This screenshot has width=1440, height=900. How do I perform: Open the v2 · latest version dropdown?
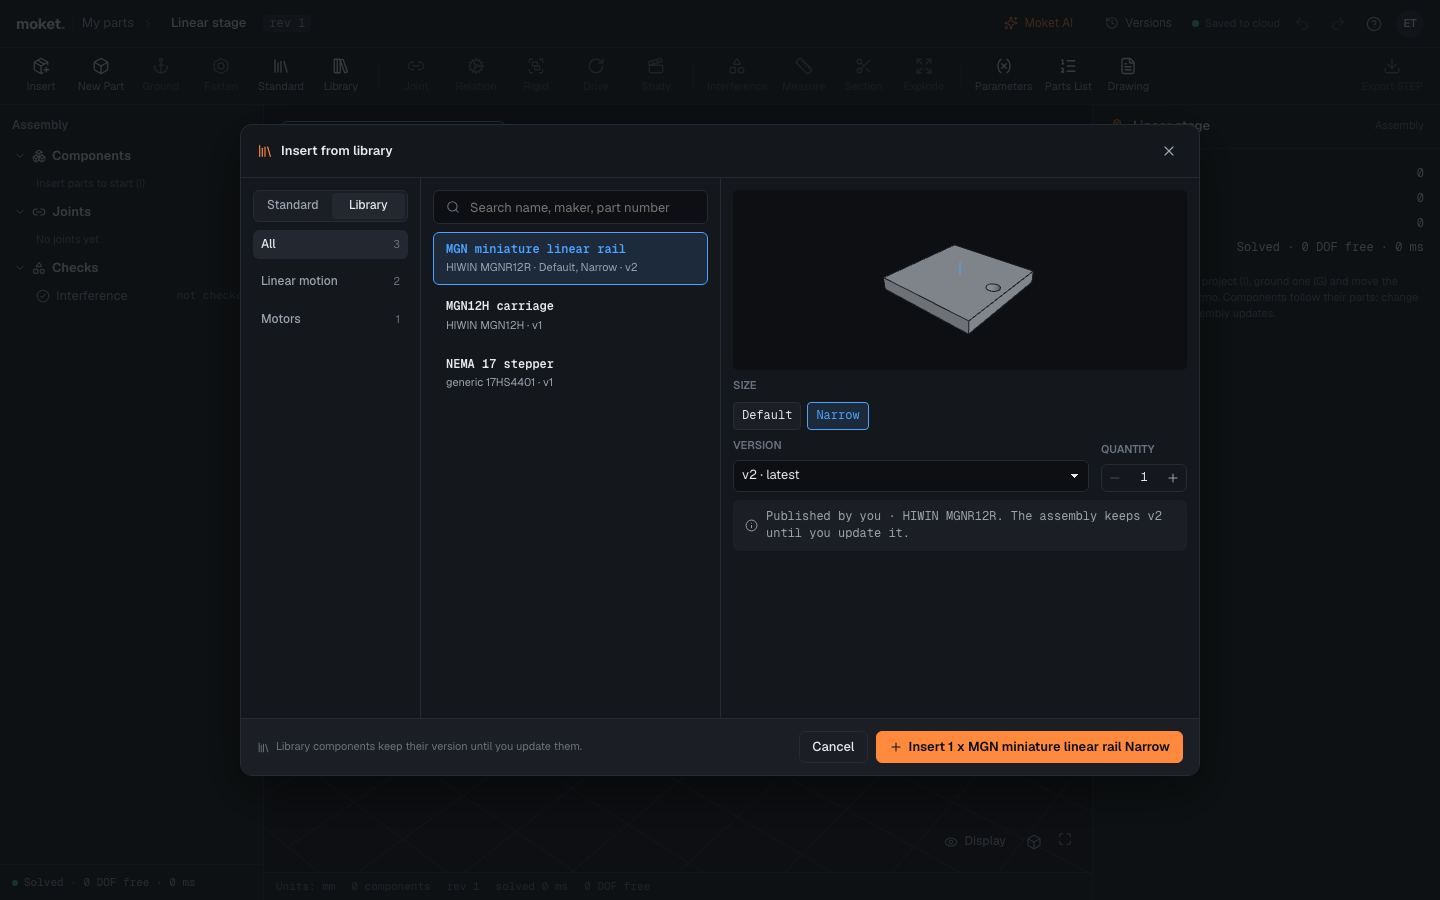(910, 476)
